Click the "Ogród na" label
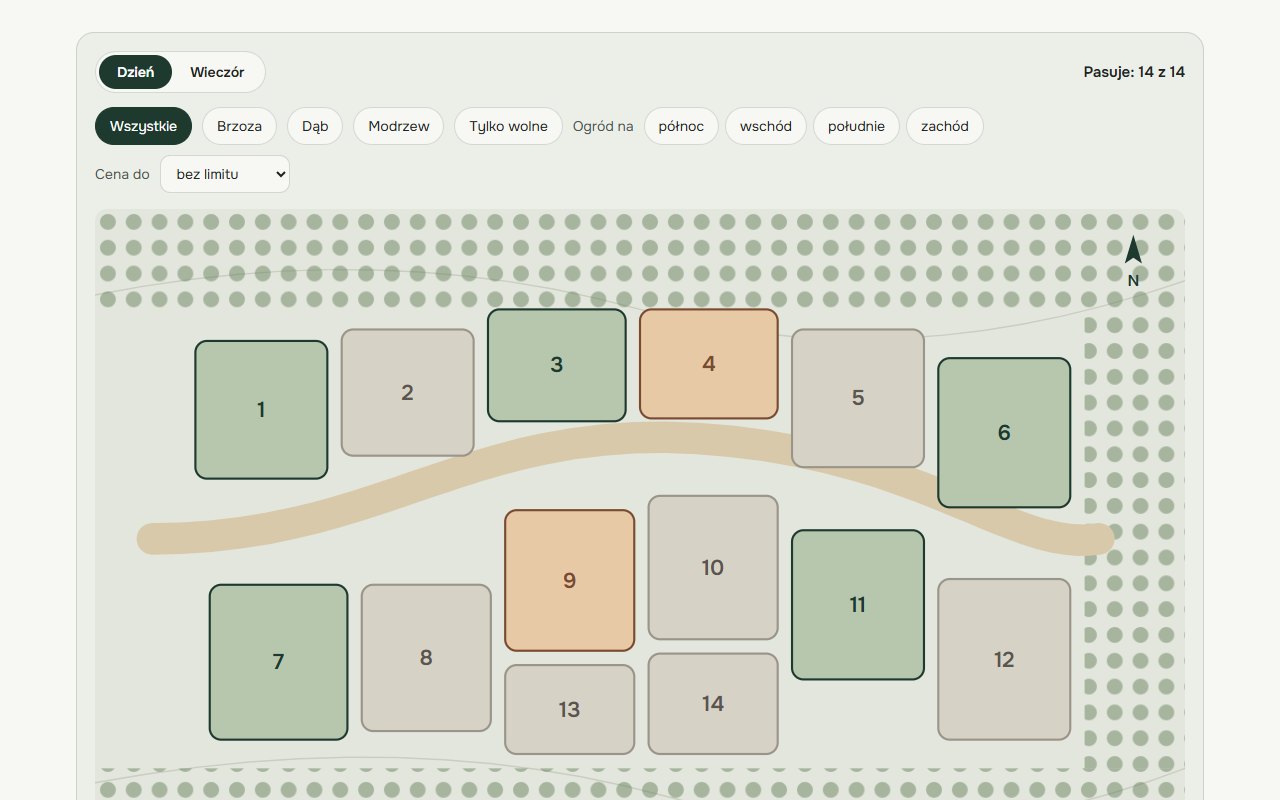Screen dimensions: 1280x800 tap(603, 126)
